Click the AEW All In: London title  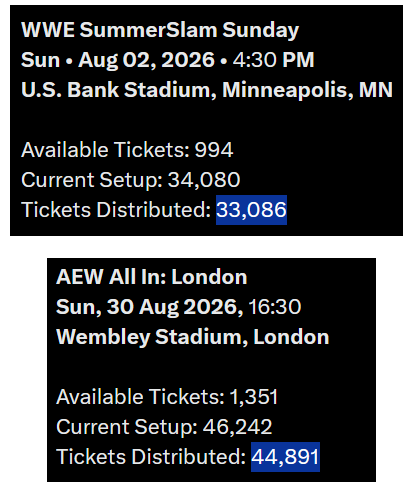click(152, 277)
